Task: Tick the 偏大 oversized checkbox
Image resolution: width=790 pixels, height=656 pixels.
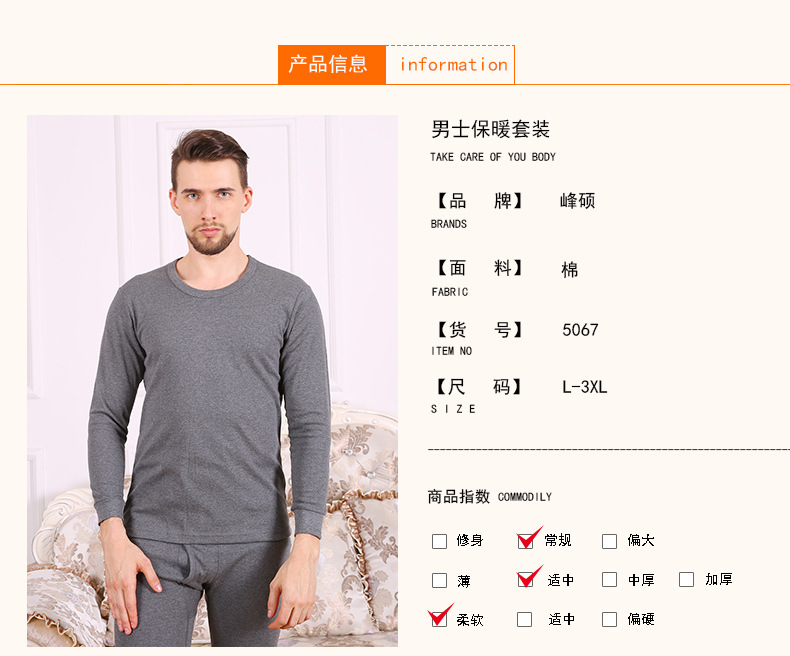Action: pos(610,541)
